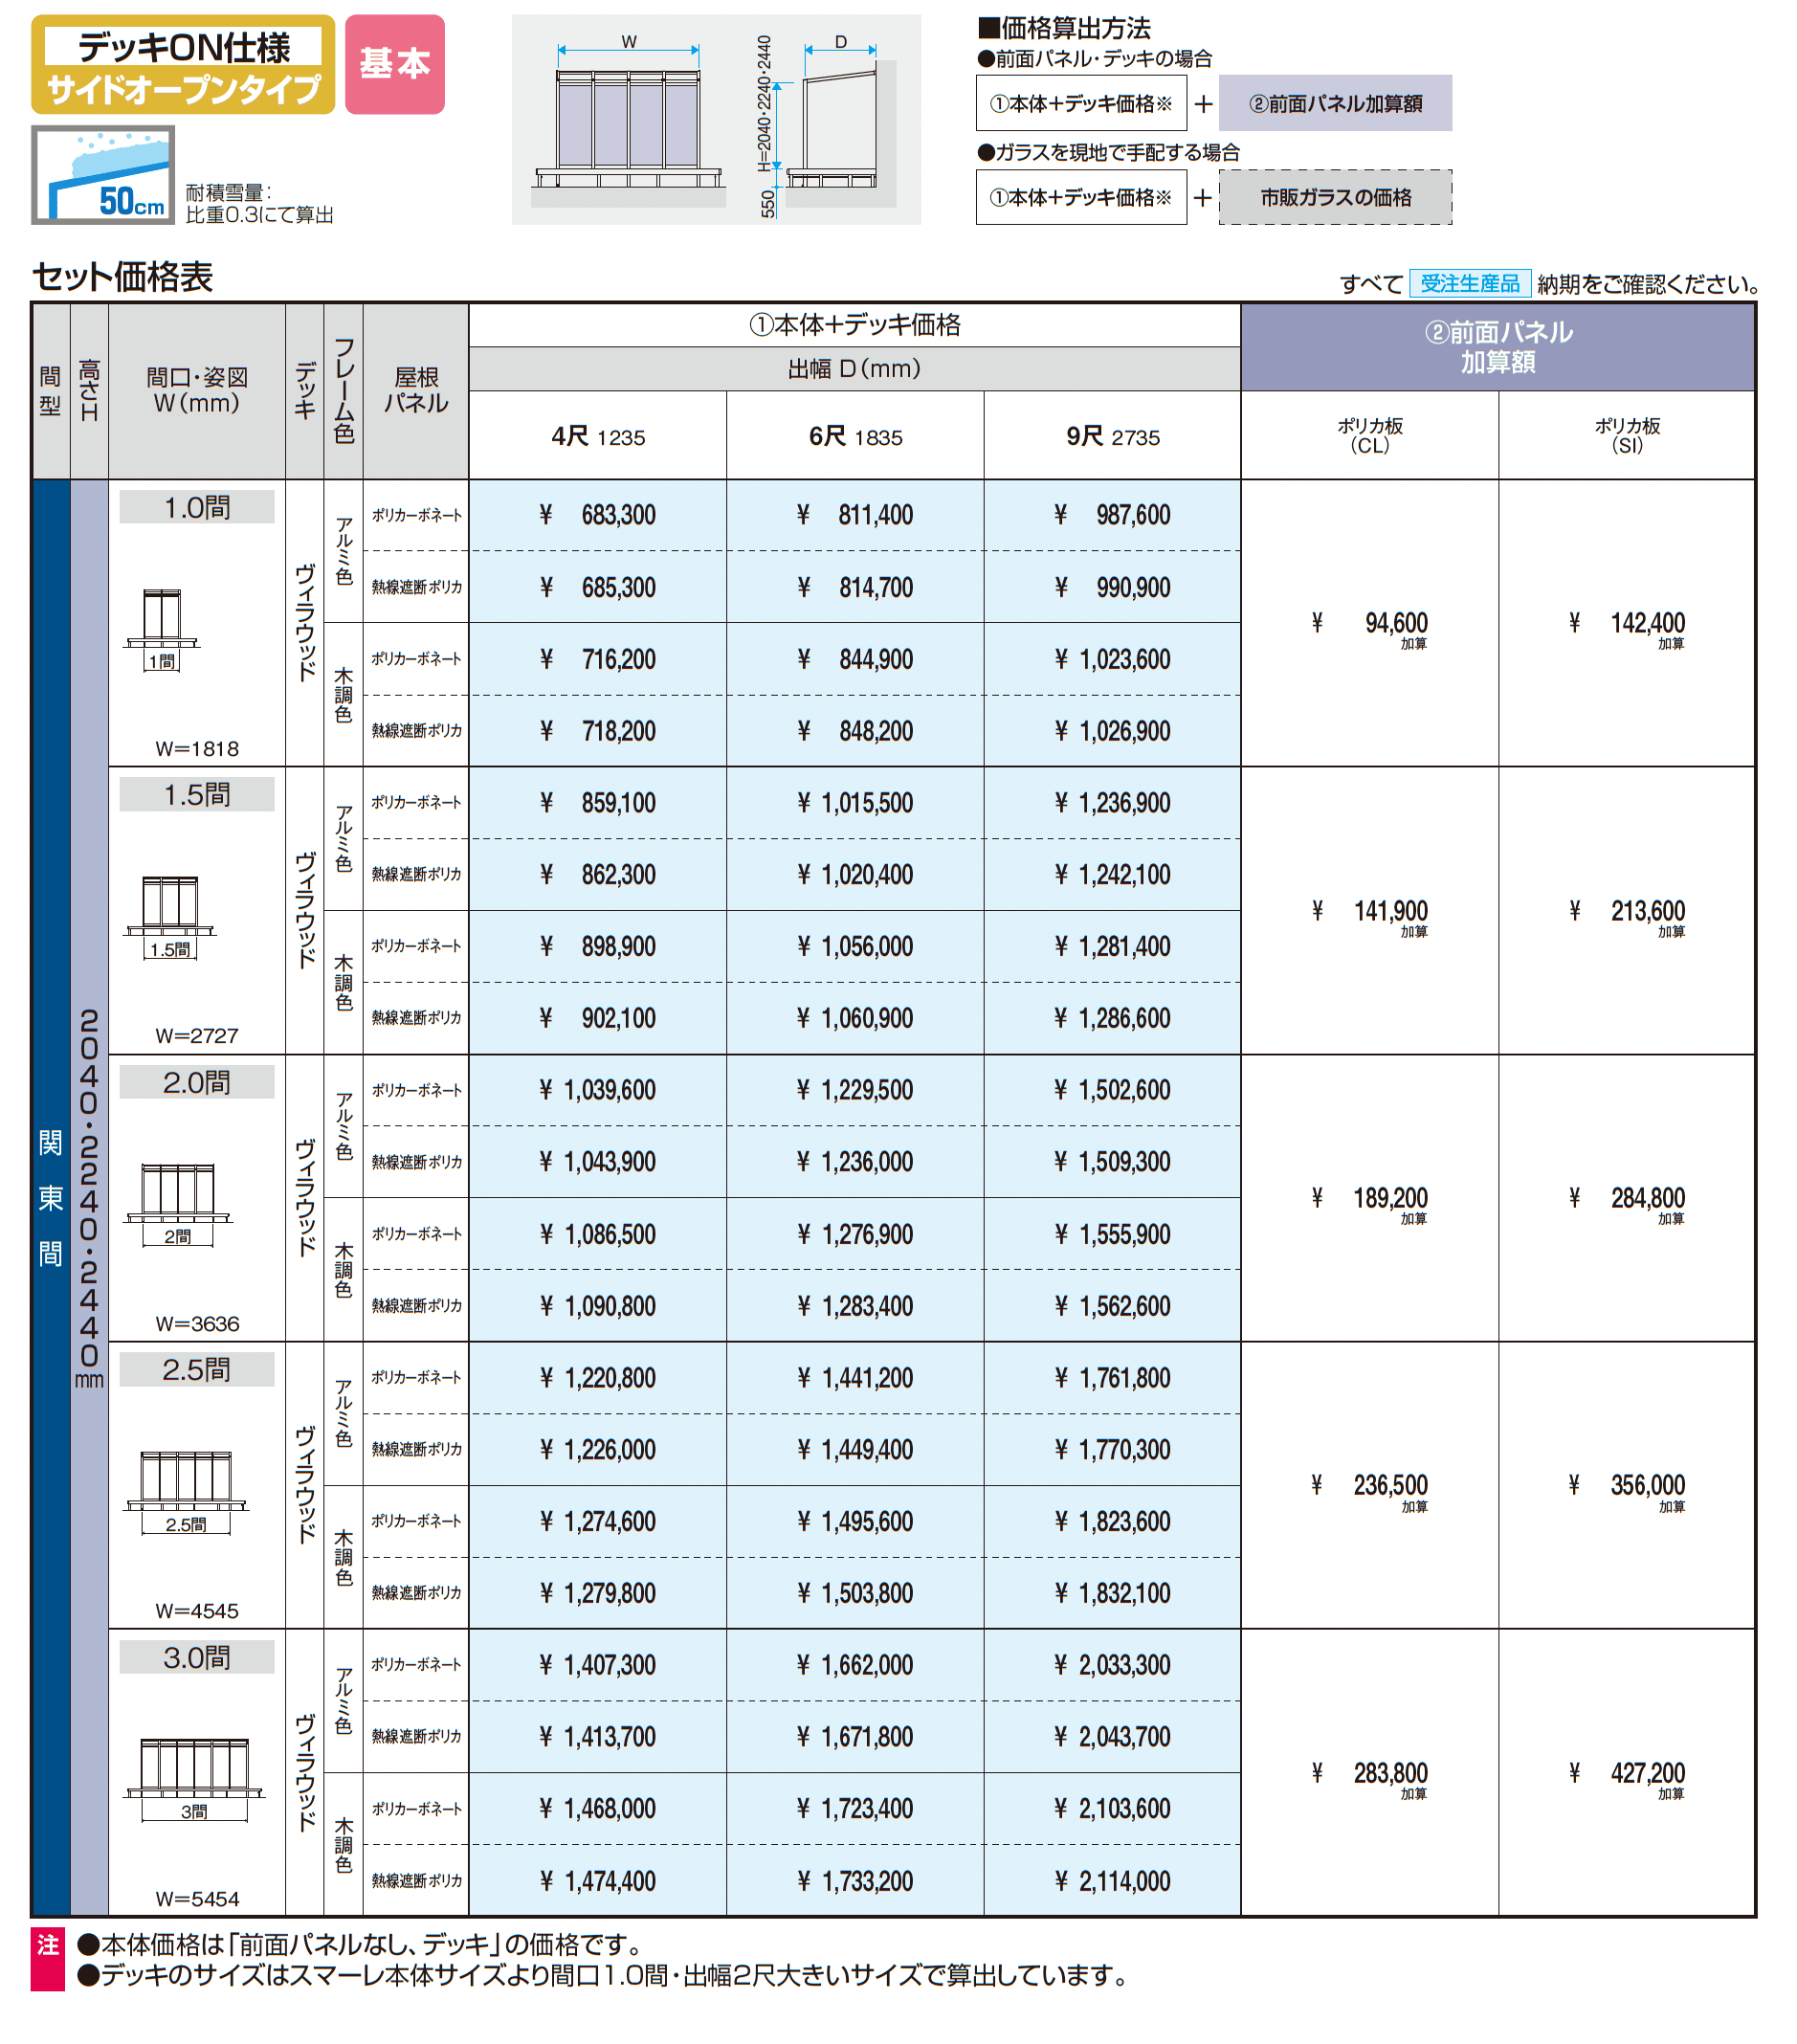Viewport: 1797px width, 2044px height.
Task: Click the ¥683,300 price cell
Action: tap(598, 515)
